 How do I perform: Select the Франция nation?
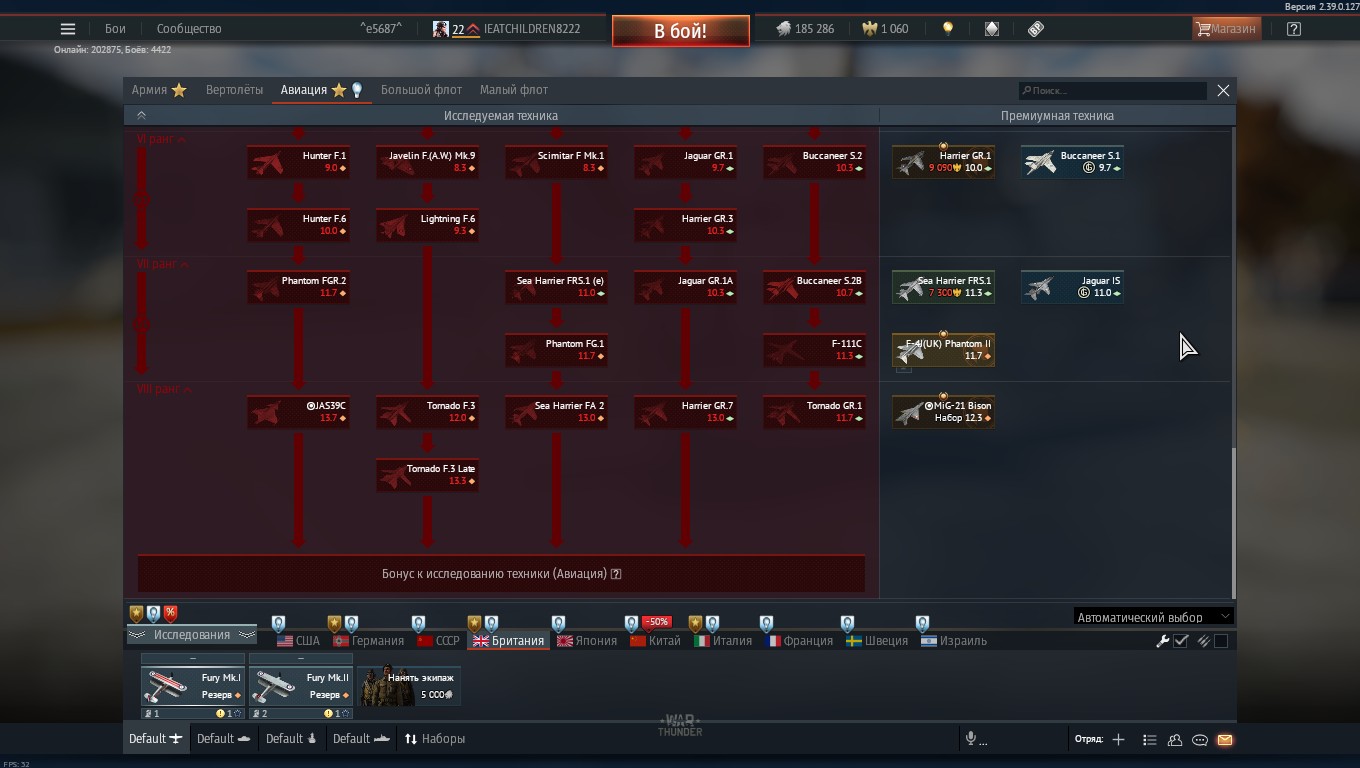(x=799, y=641)
